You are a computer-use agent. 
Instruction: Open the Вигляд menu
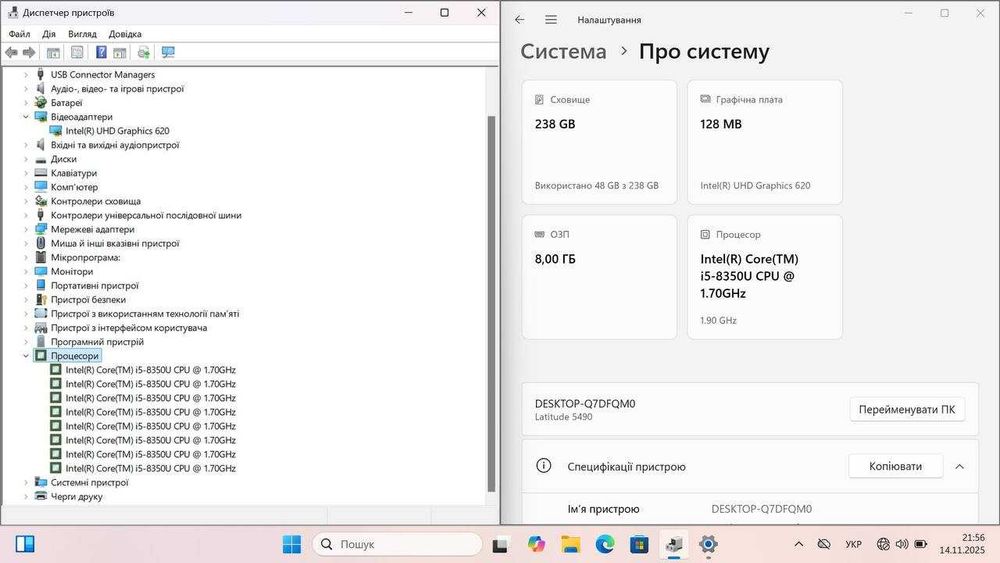click(82, 34)
